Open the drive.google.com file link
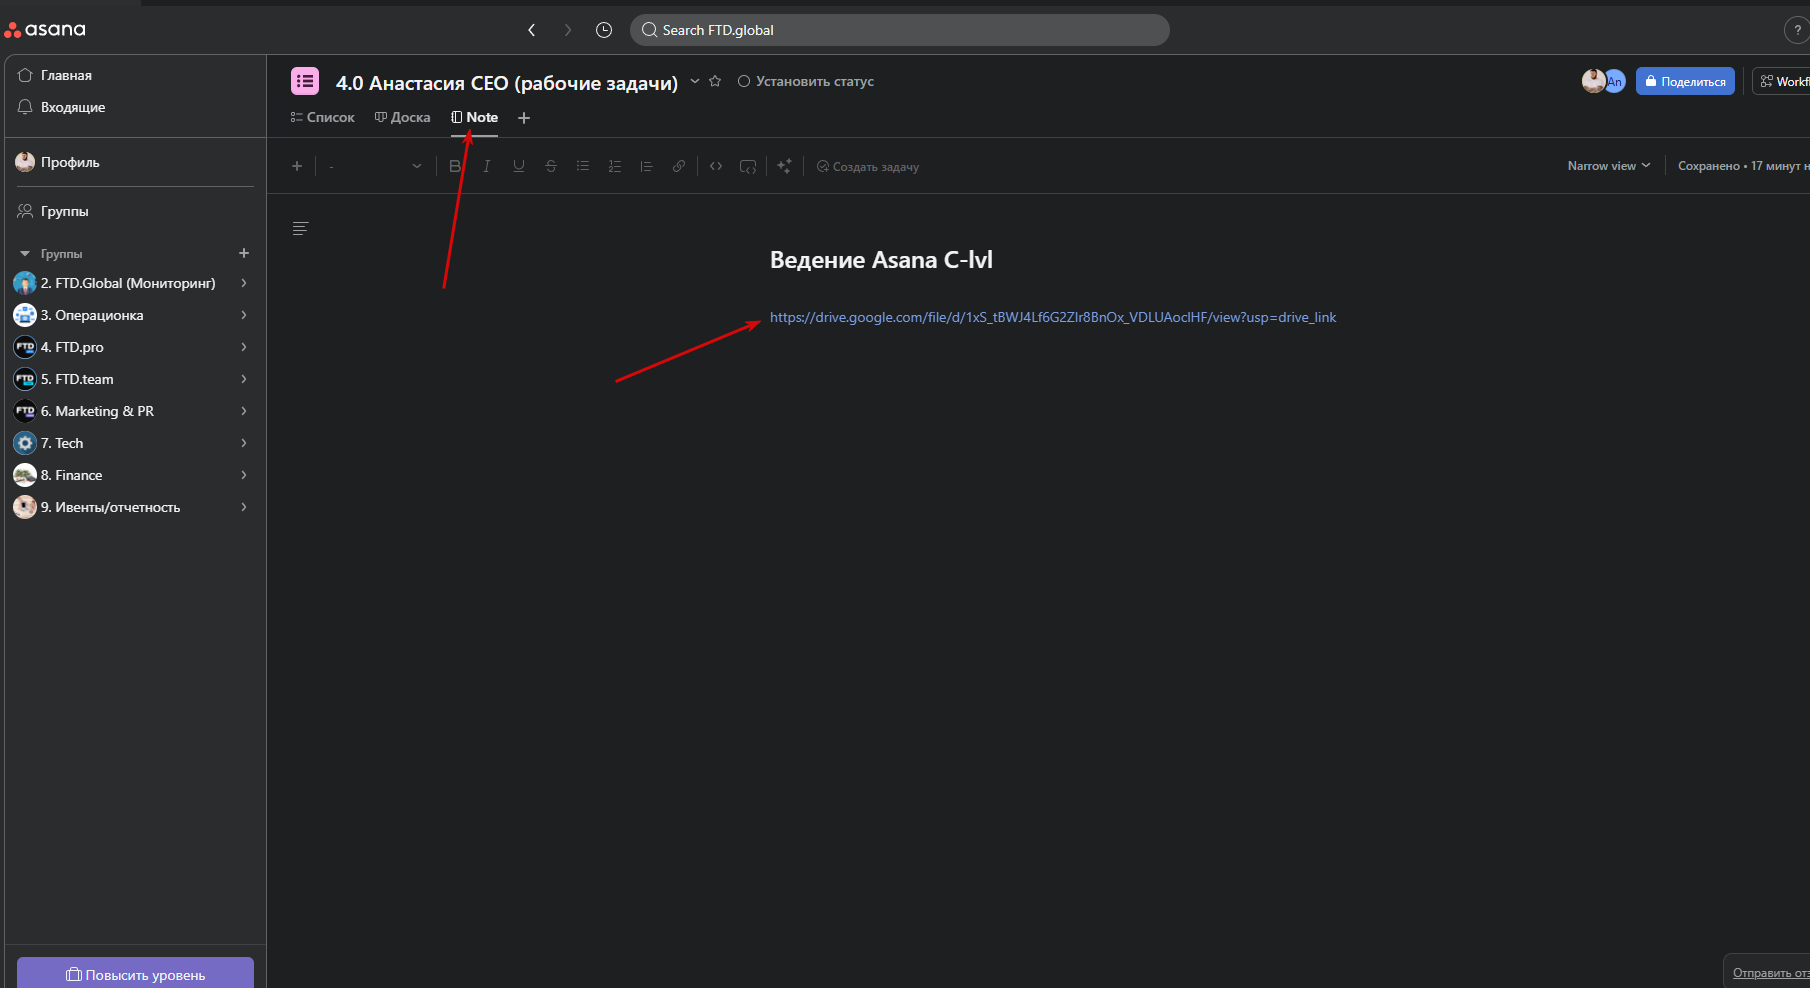 pyautogui.click(x=1053, y=317)
